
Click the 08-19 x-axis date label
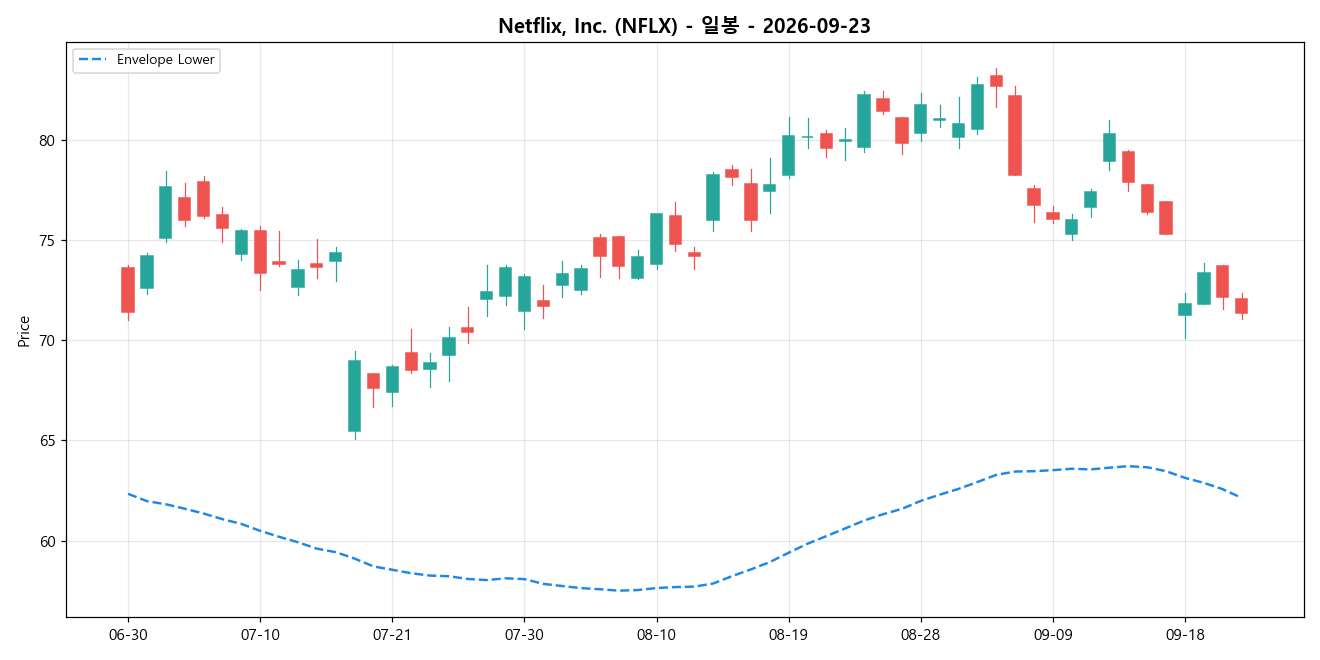click(x=788, y=635)
